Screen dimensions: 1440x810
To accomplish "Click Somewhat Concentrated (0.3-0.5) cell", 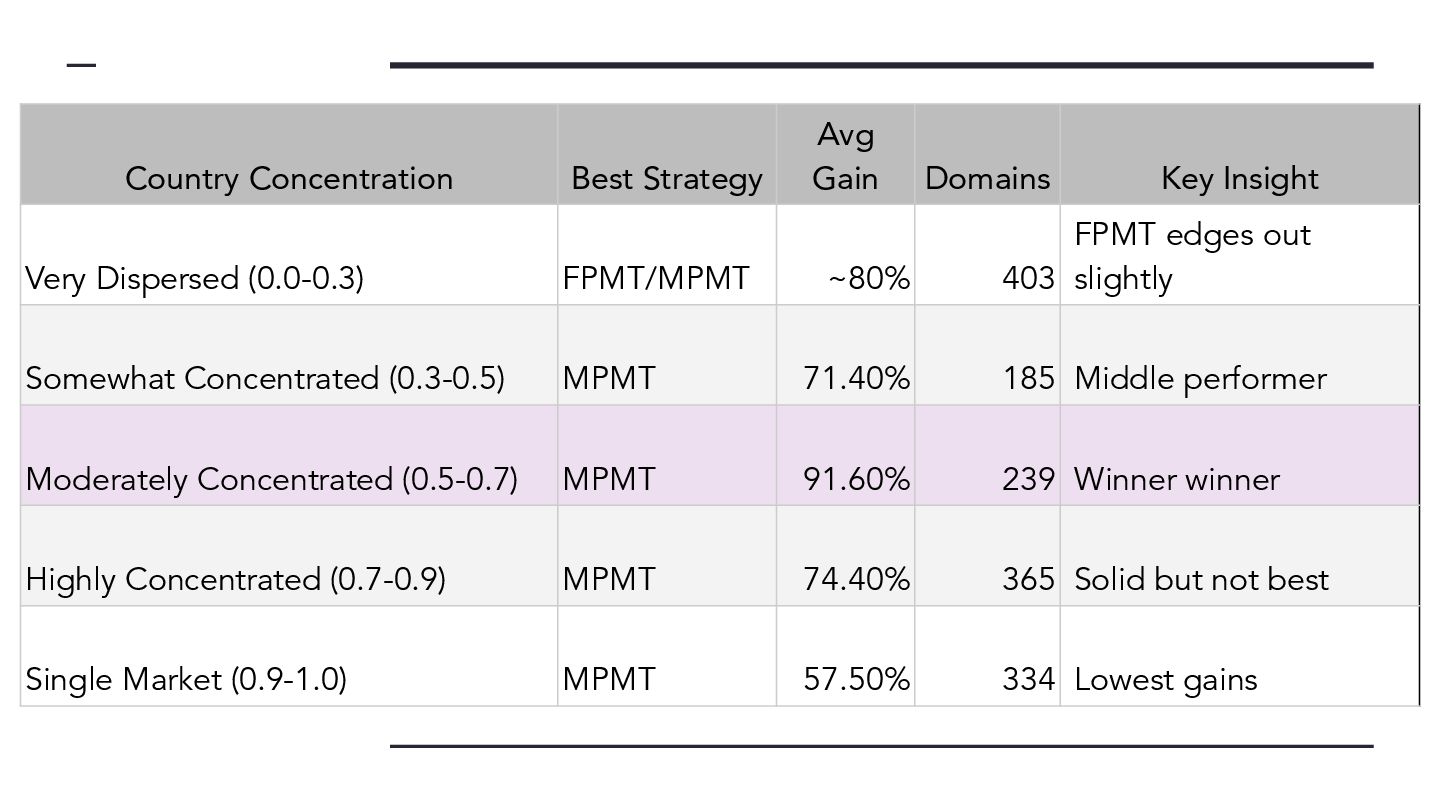I will pyautogui.click(x=289, y=355).
